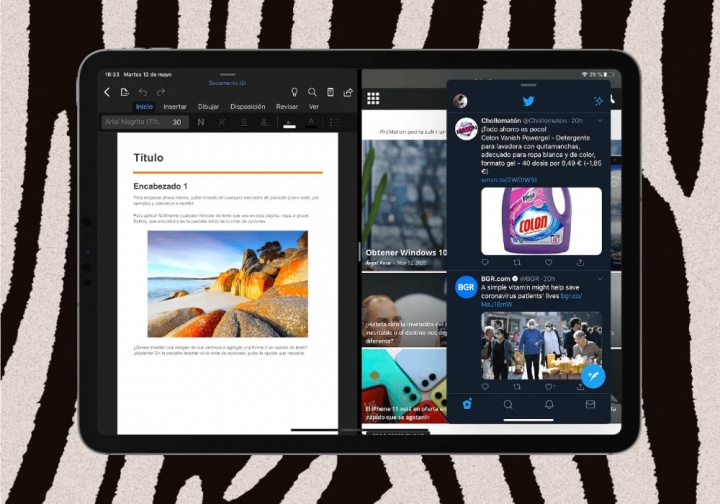This screenshot has width=720, height=504.
Task: Tap the Twitter slide-over grab handle
Action: [x=529, y=85]
